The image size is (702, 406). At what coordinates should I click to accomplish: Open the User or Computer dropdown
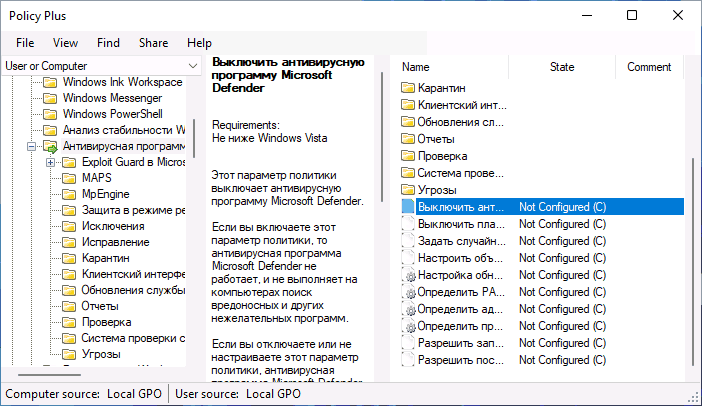click(x=102, y=66)
